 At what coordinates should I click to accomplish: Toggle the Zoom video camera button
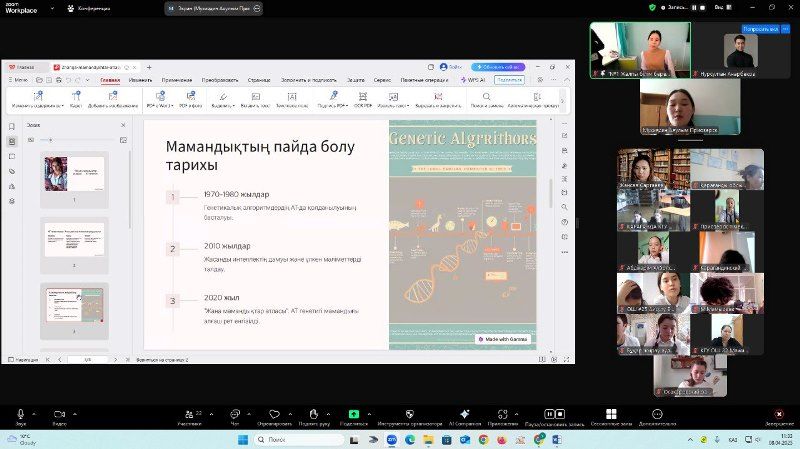[x=59, y=413]
